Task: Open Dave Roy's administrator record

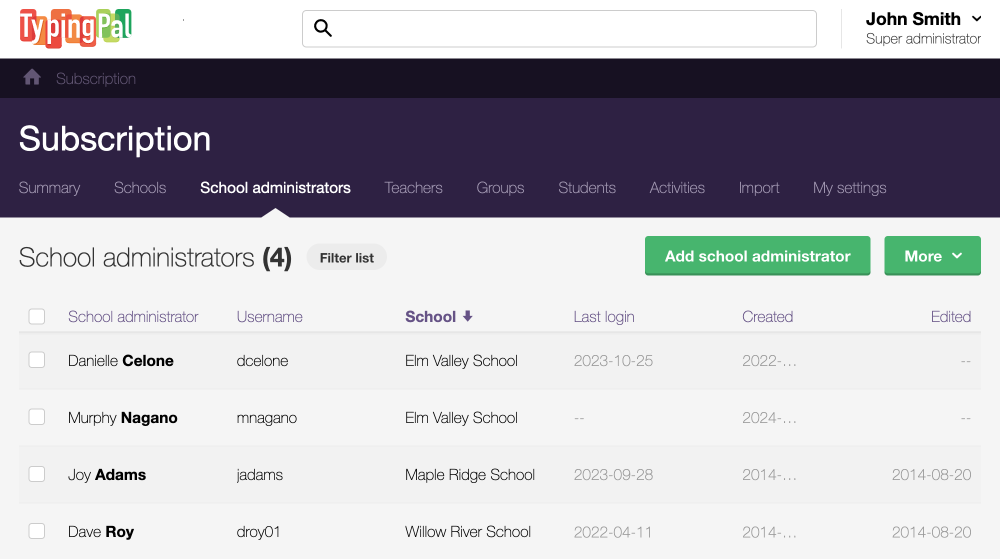Action: tap(101, 532)
